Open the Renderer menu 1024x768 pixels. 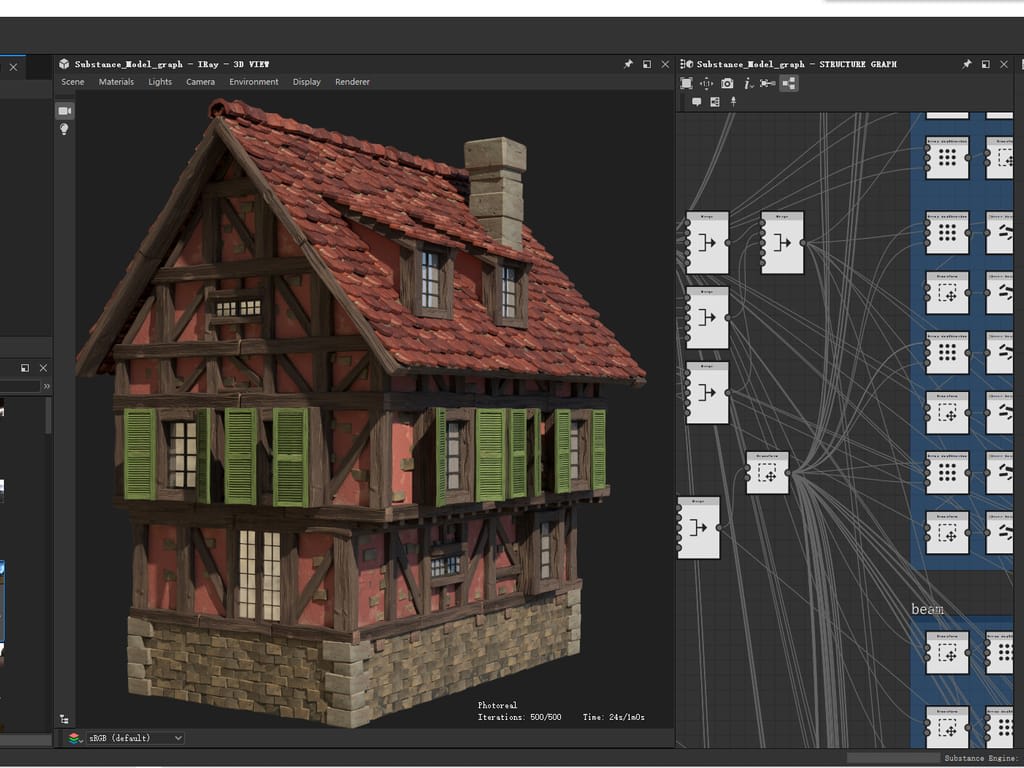point(352,82)
